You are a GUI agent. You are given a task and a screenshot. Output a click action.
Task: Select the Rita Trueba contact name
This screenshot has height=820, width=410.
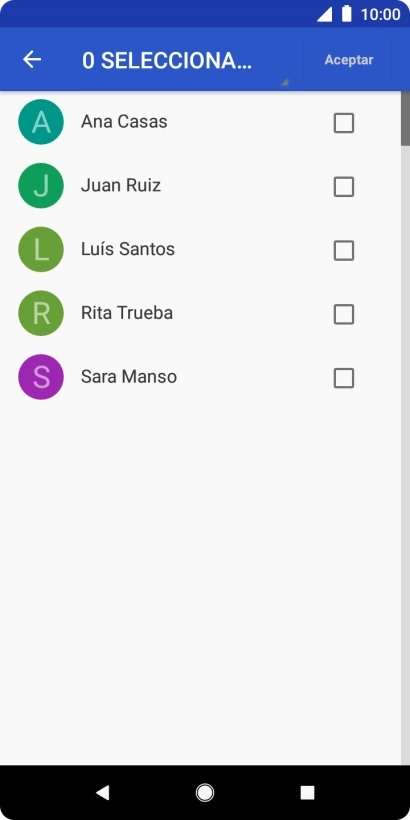coord(127,313)
